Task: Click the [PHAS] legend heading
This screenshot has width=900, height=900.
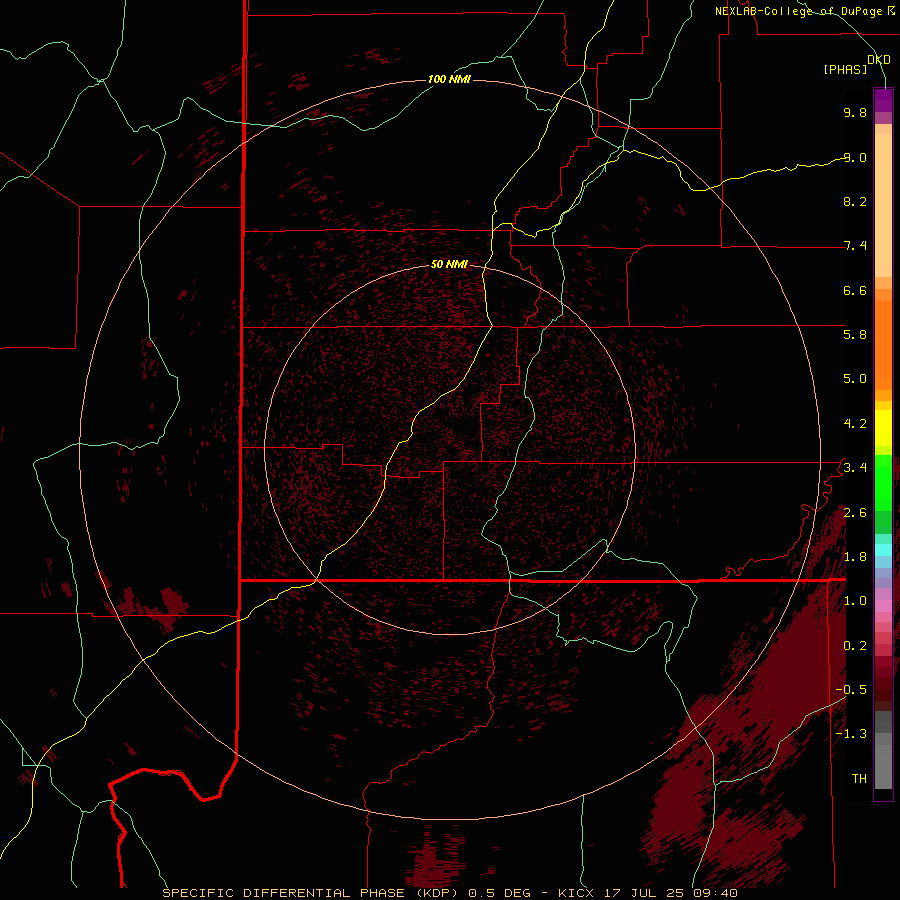Action: pyautogui.click(x=845, y=69)
